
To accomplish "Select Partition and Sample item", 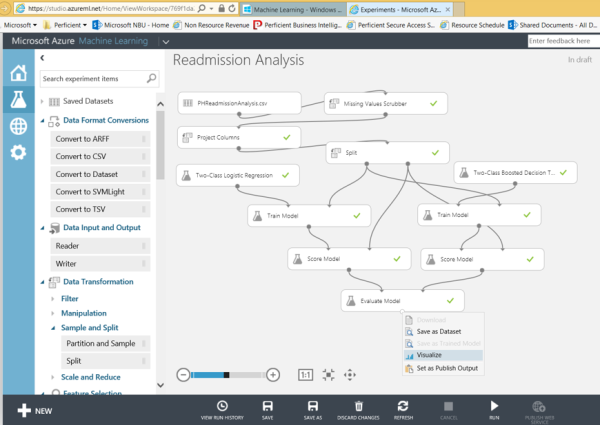I will pos(106,344).
